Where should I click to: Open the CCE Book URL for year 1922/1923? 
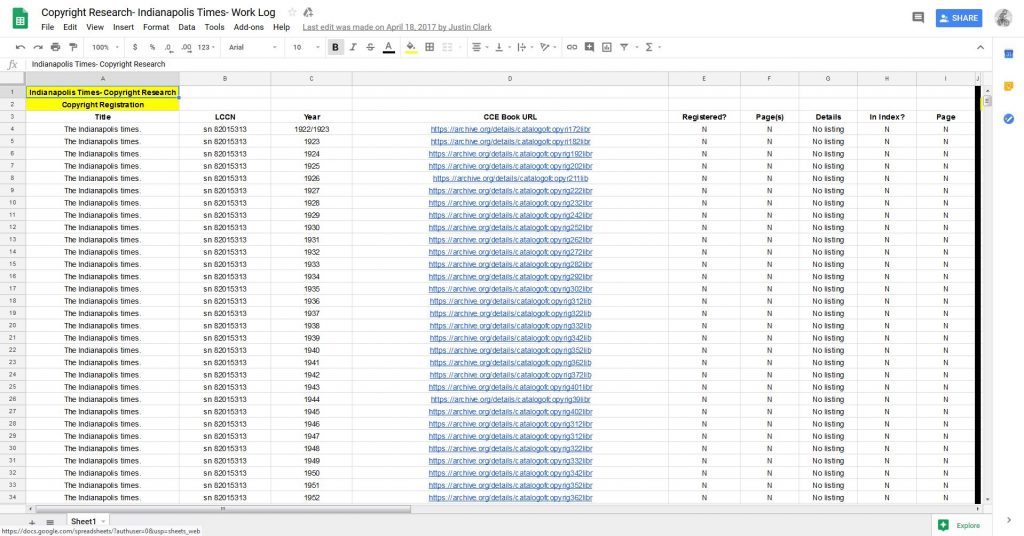tap(510, 129)
